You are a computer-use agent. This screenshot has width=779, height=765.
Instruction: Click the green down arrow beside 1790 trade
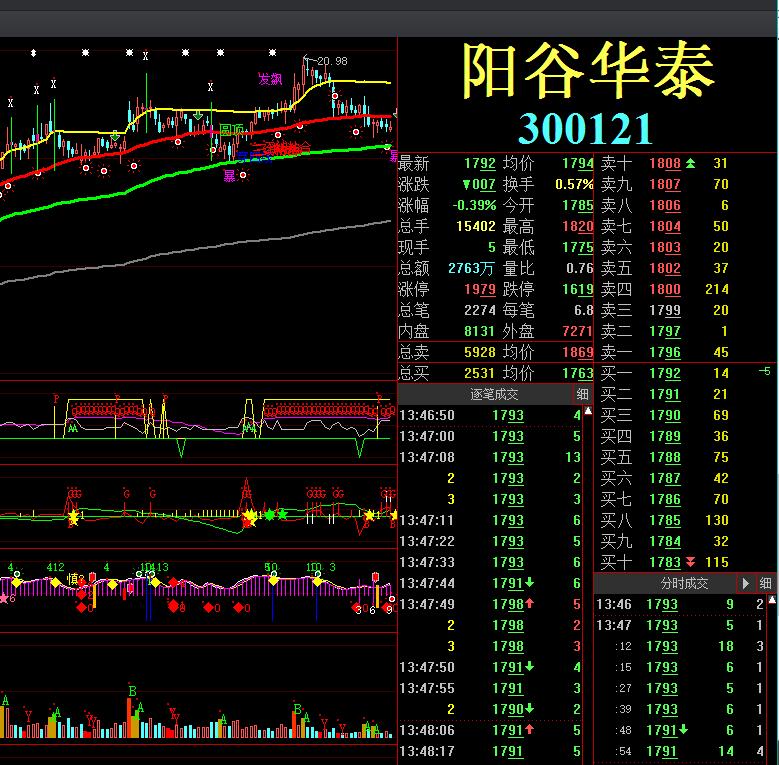[530, 708]
